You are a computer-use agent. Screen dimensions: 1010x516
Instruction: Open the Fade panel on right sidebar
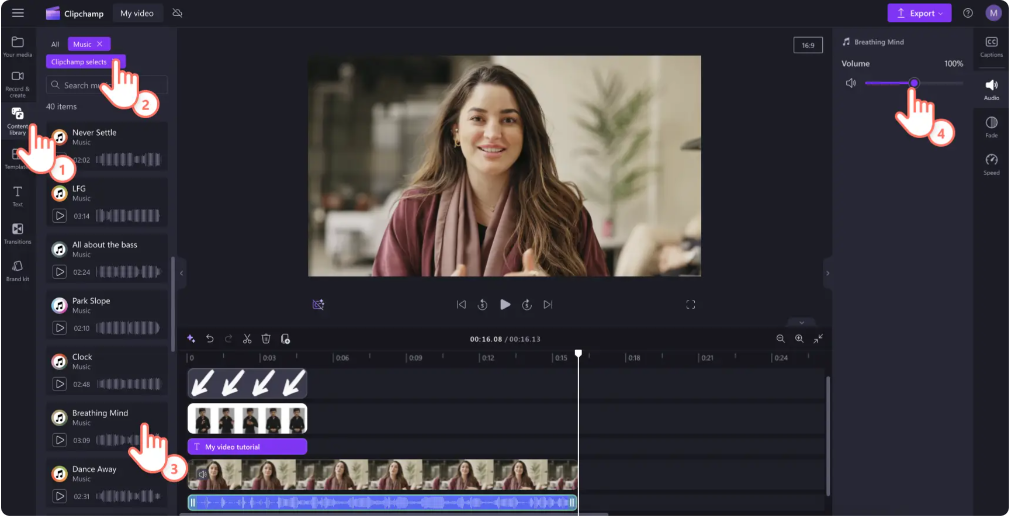991,126
